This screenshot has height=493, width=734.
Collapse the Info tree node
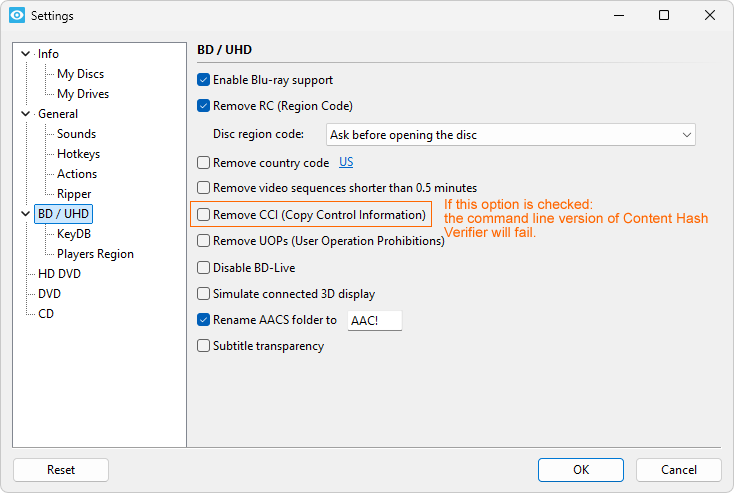(25, 54)
